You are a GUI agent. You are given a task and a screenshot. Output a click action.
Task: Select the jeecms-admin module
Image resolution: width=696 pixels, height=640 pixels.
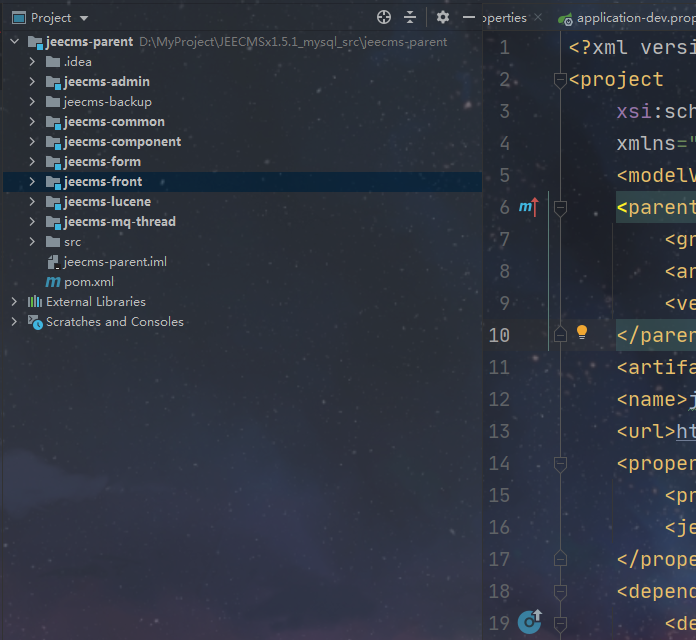(x=107, y=82)
